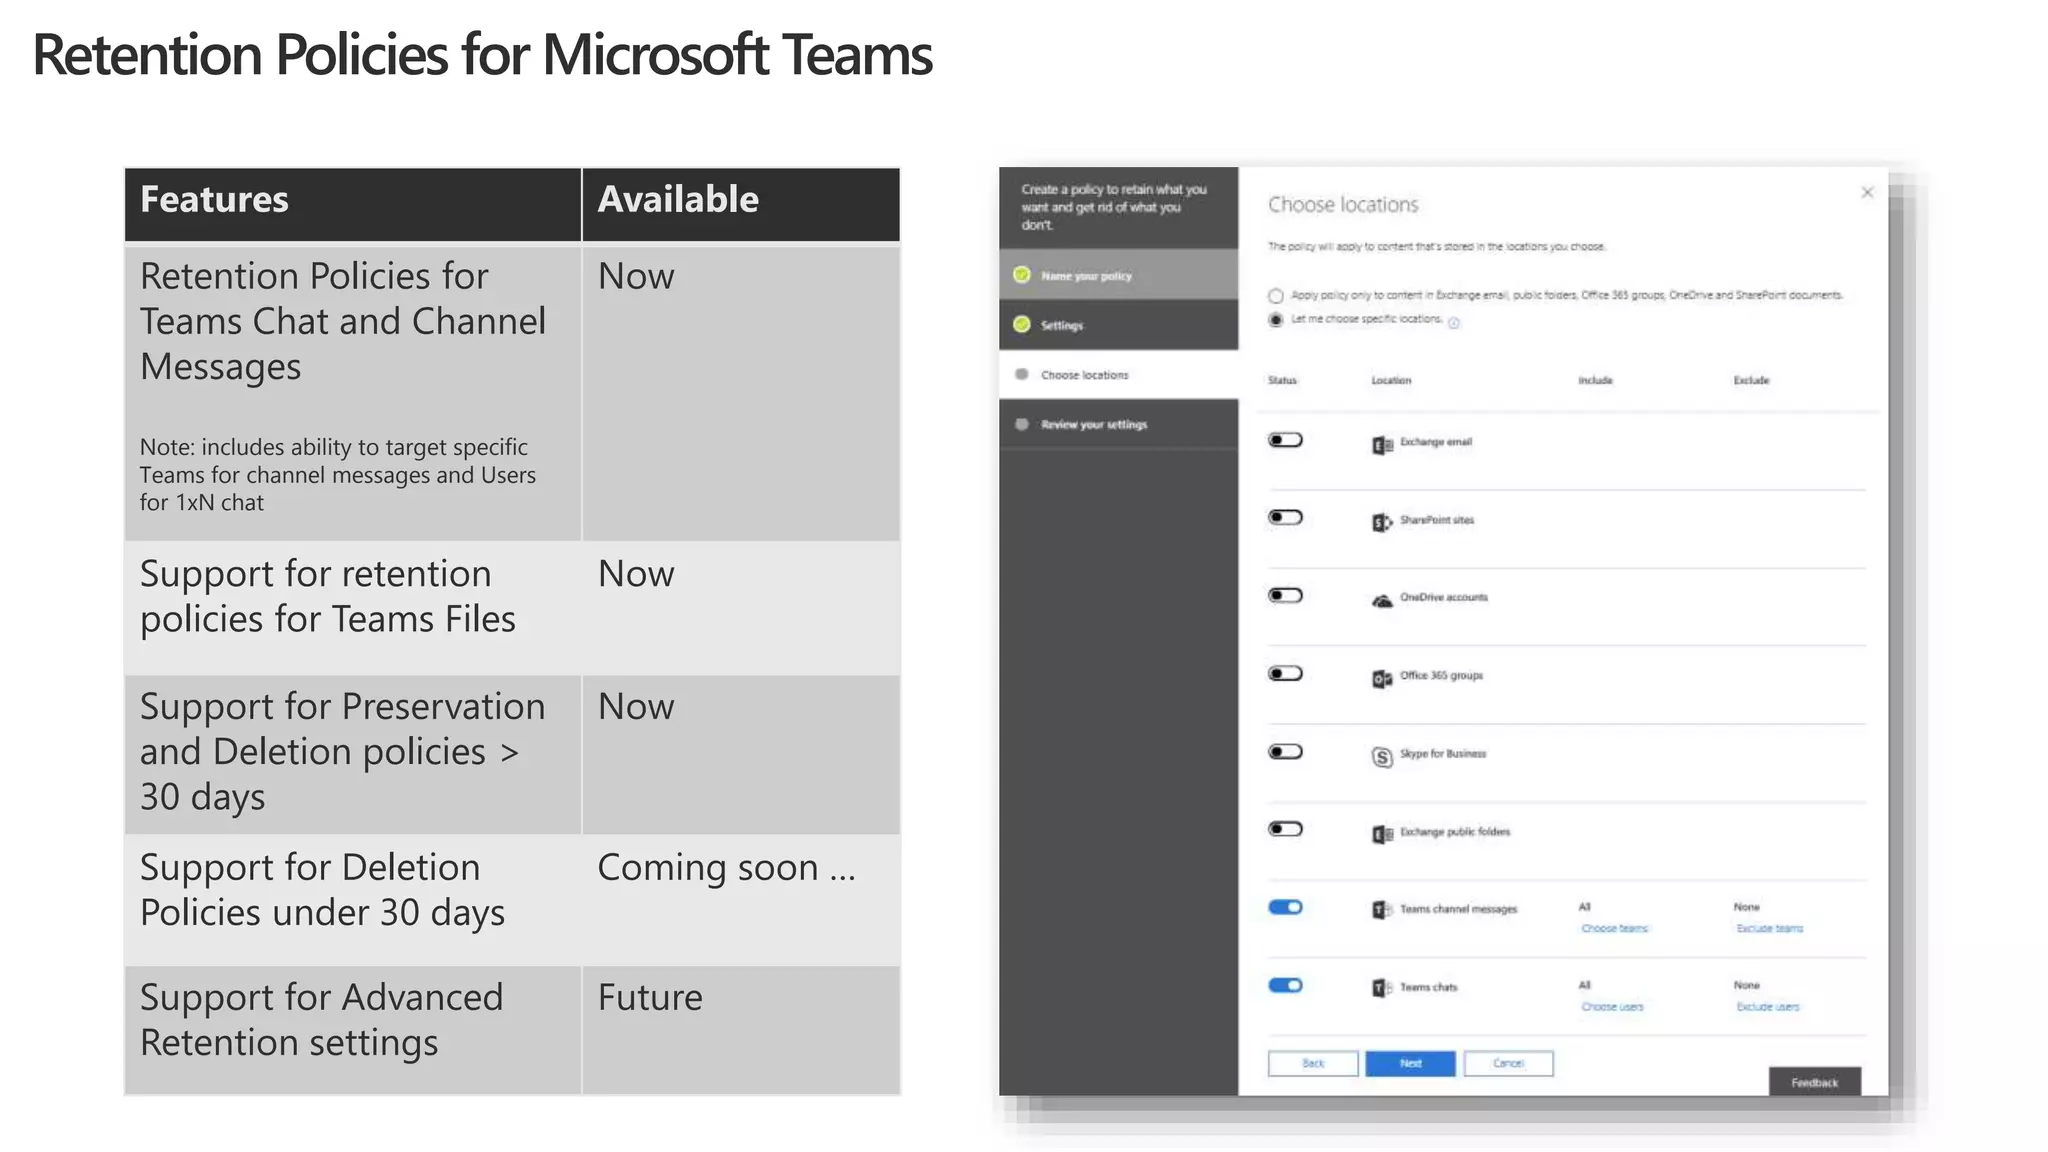Click the SharePoint sites icon
Screen dimensions: 2048x1152
tap(1382, 522)
